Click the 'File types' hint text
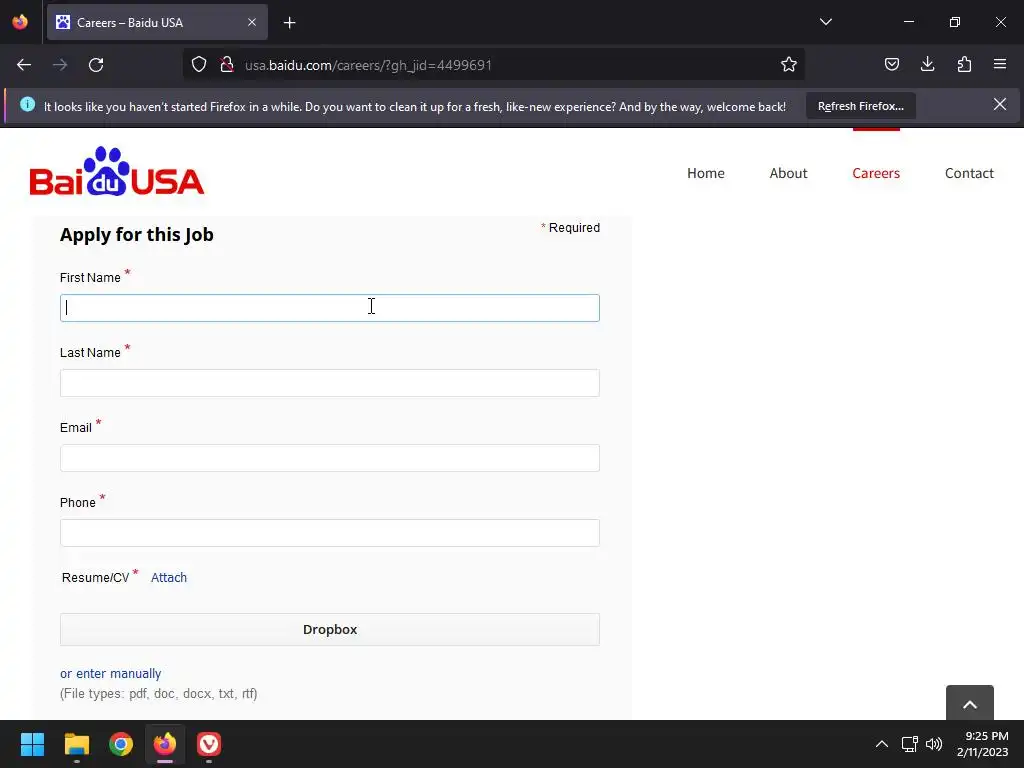 click(159, 694)
